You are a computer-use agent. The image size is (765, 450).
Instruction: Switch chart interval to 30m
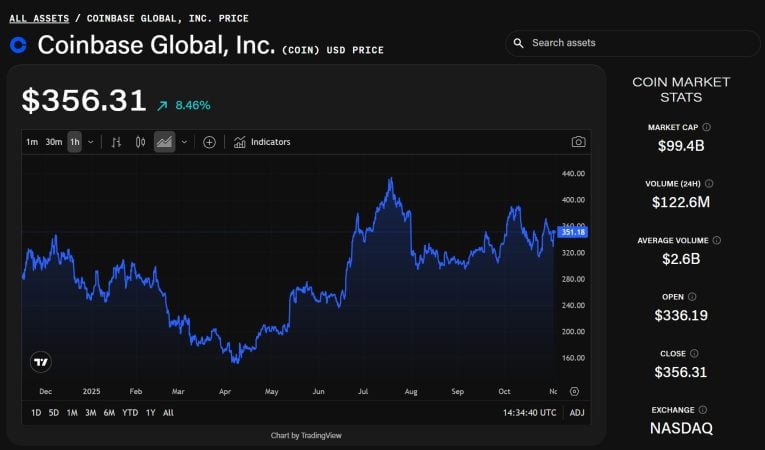coord(53,142)
